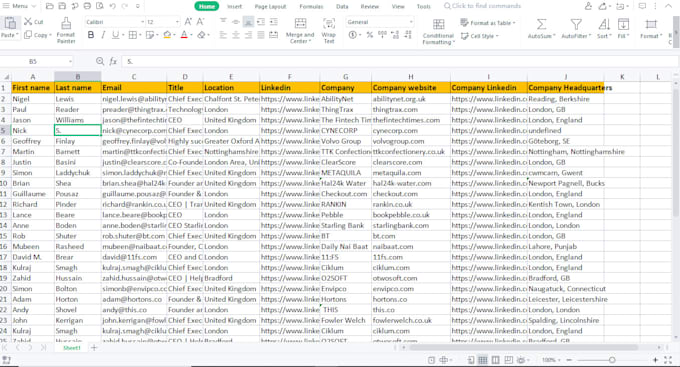Add a new sheet with the plus button

94,347
